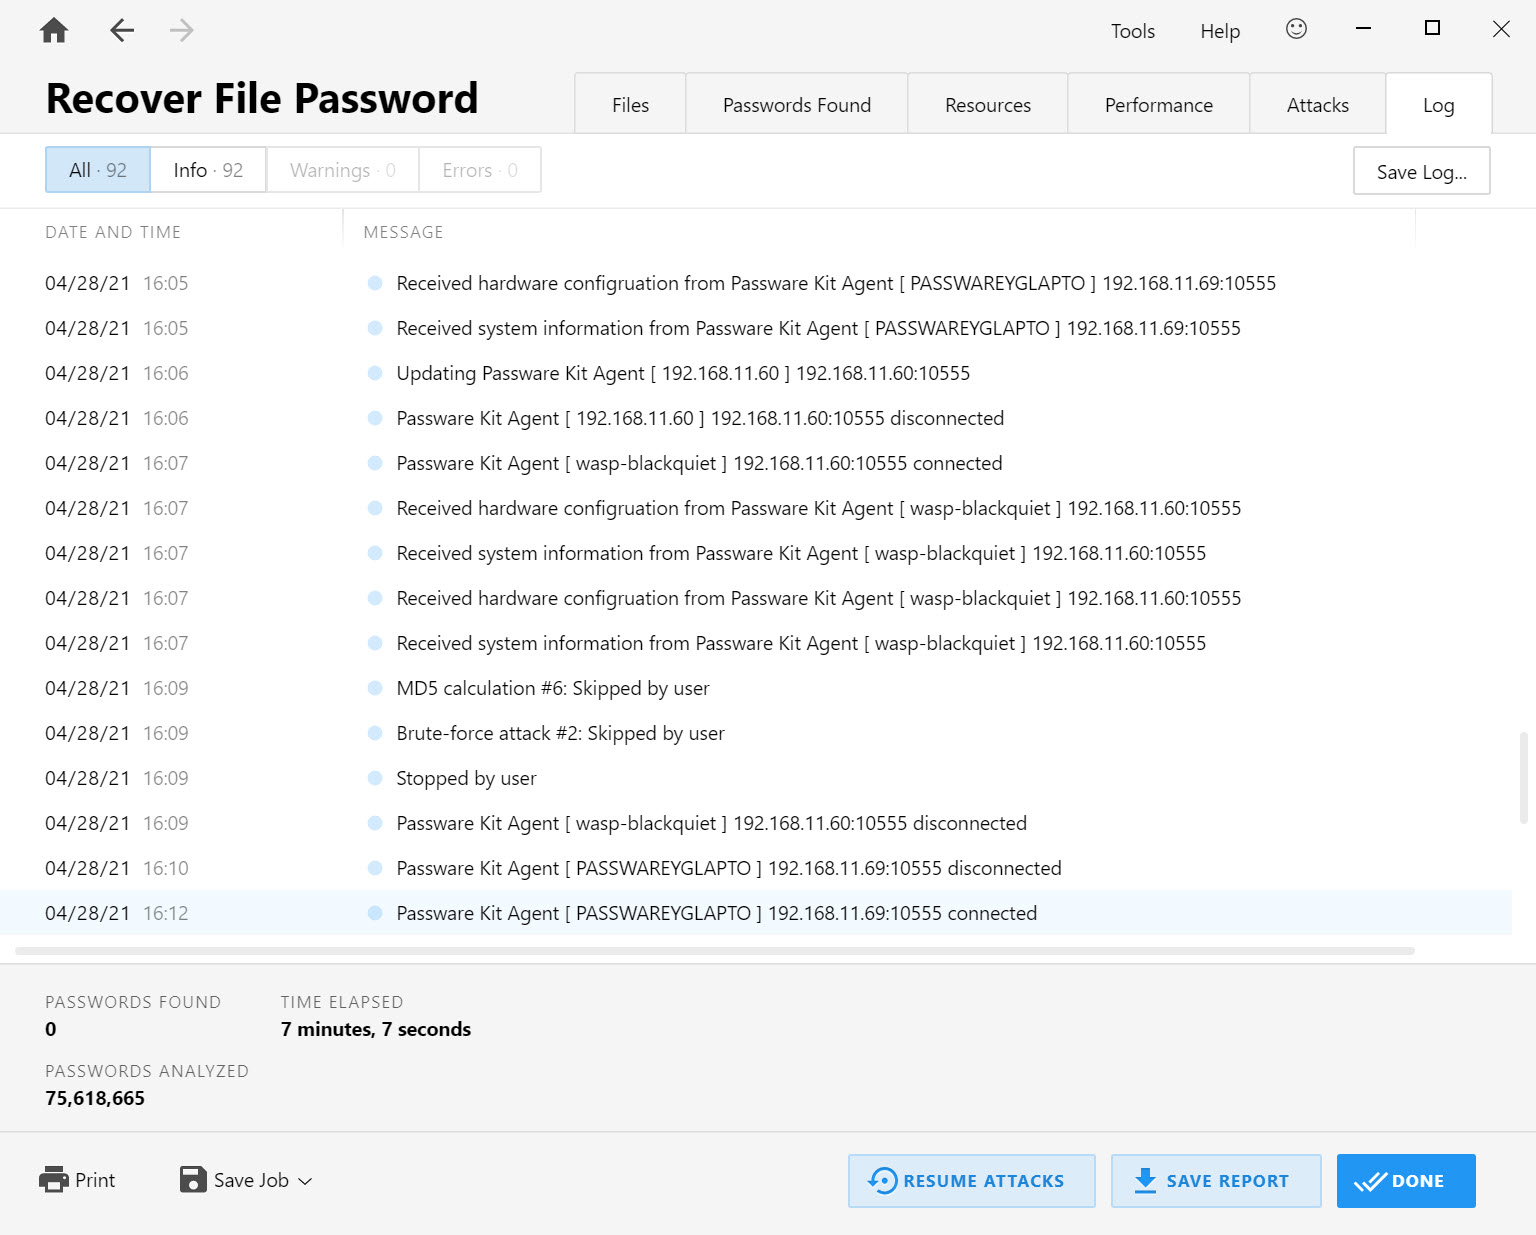Expand the Save Job dropdown arrow
The width and height of the screenshot is (1536, 1235).
coord(305,1181)
